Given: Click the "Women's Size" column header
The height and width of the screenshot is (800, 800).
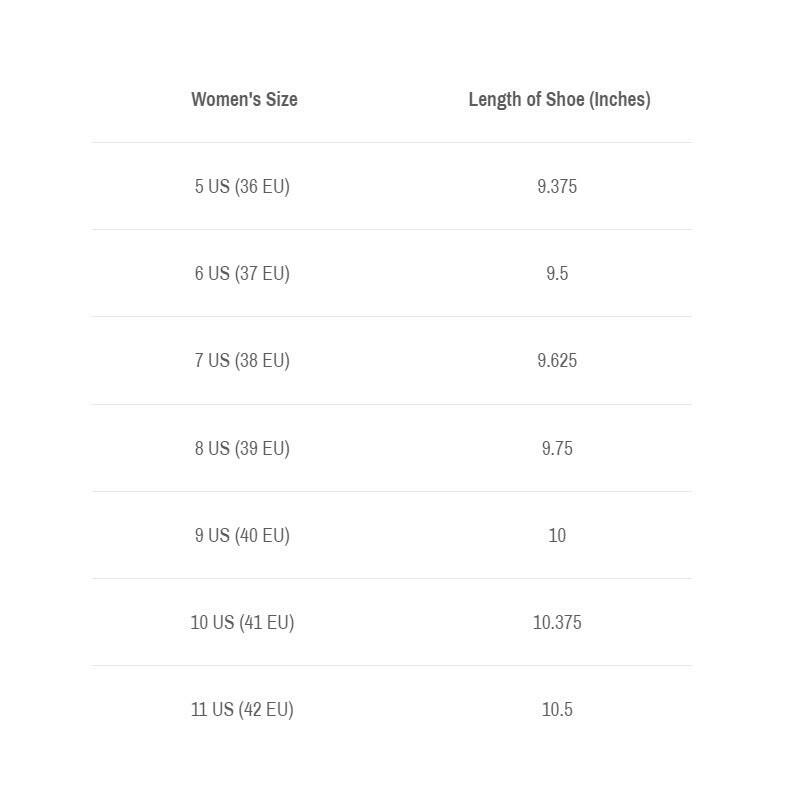Looking at the screenshot, I should click(x=244, y=99).
